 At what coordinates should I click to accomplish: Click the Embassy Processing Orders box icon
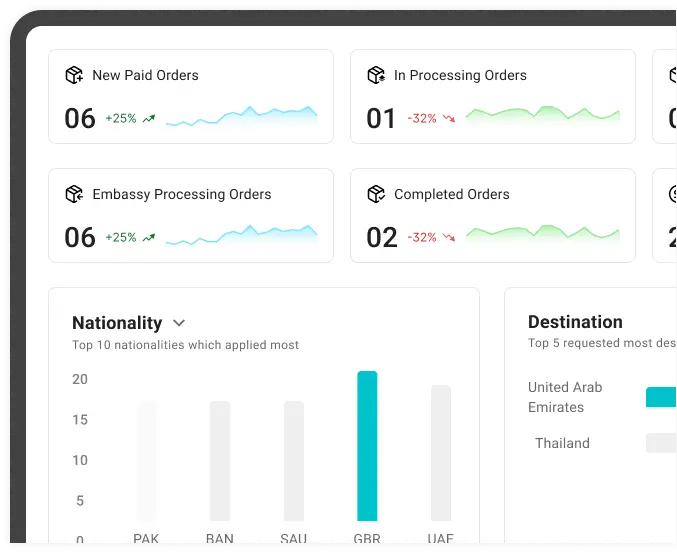pyautogui.click(x=74, y=194)
